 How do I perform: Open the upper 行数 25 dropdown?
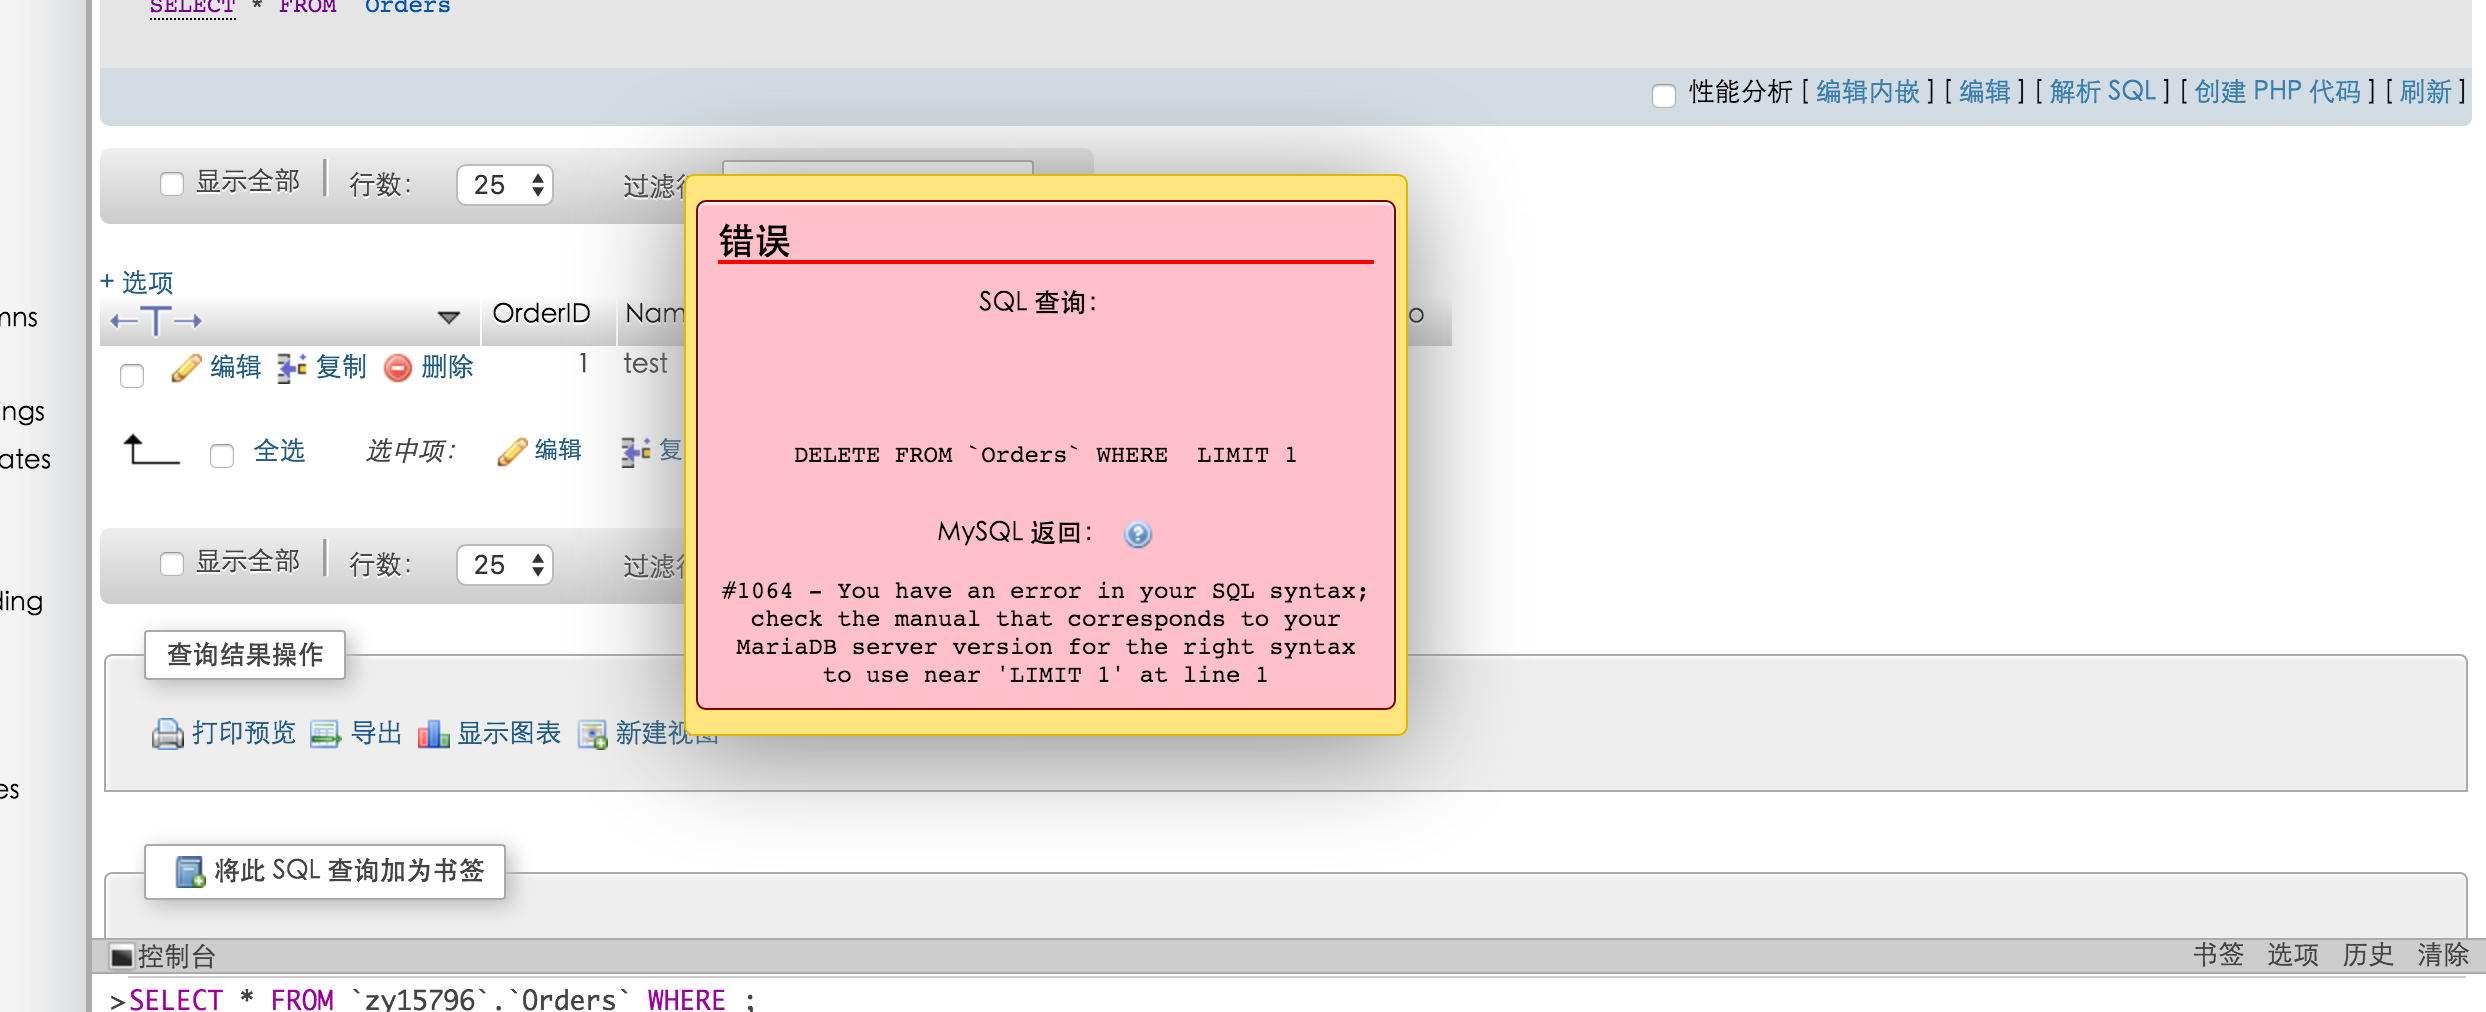(x=505, y=185)
